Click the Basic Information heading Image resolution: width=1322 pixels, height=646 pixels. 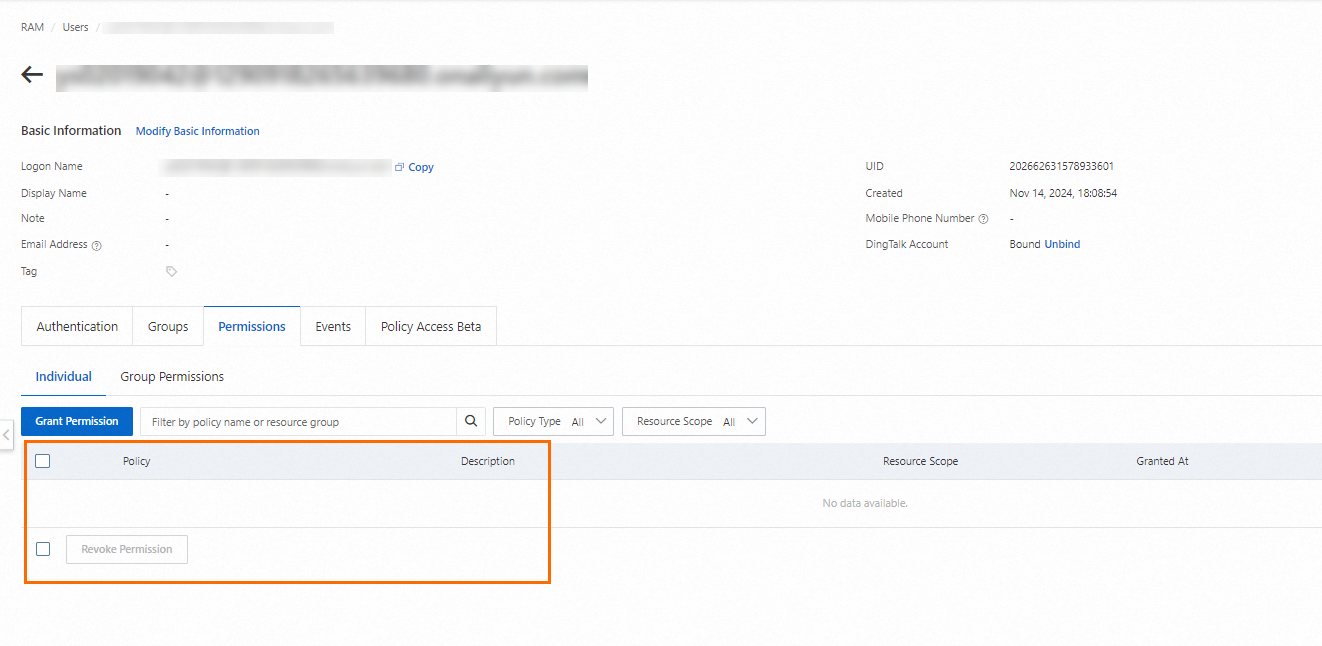pos(71,131)
